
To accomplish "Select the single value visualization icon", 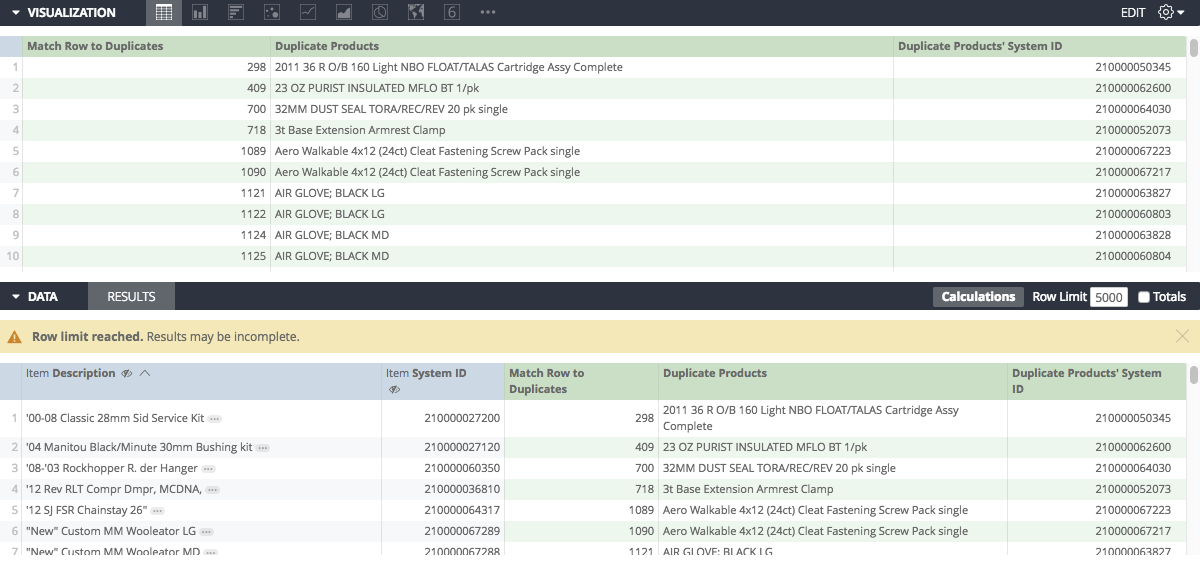I will 452,12.
